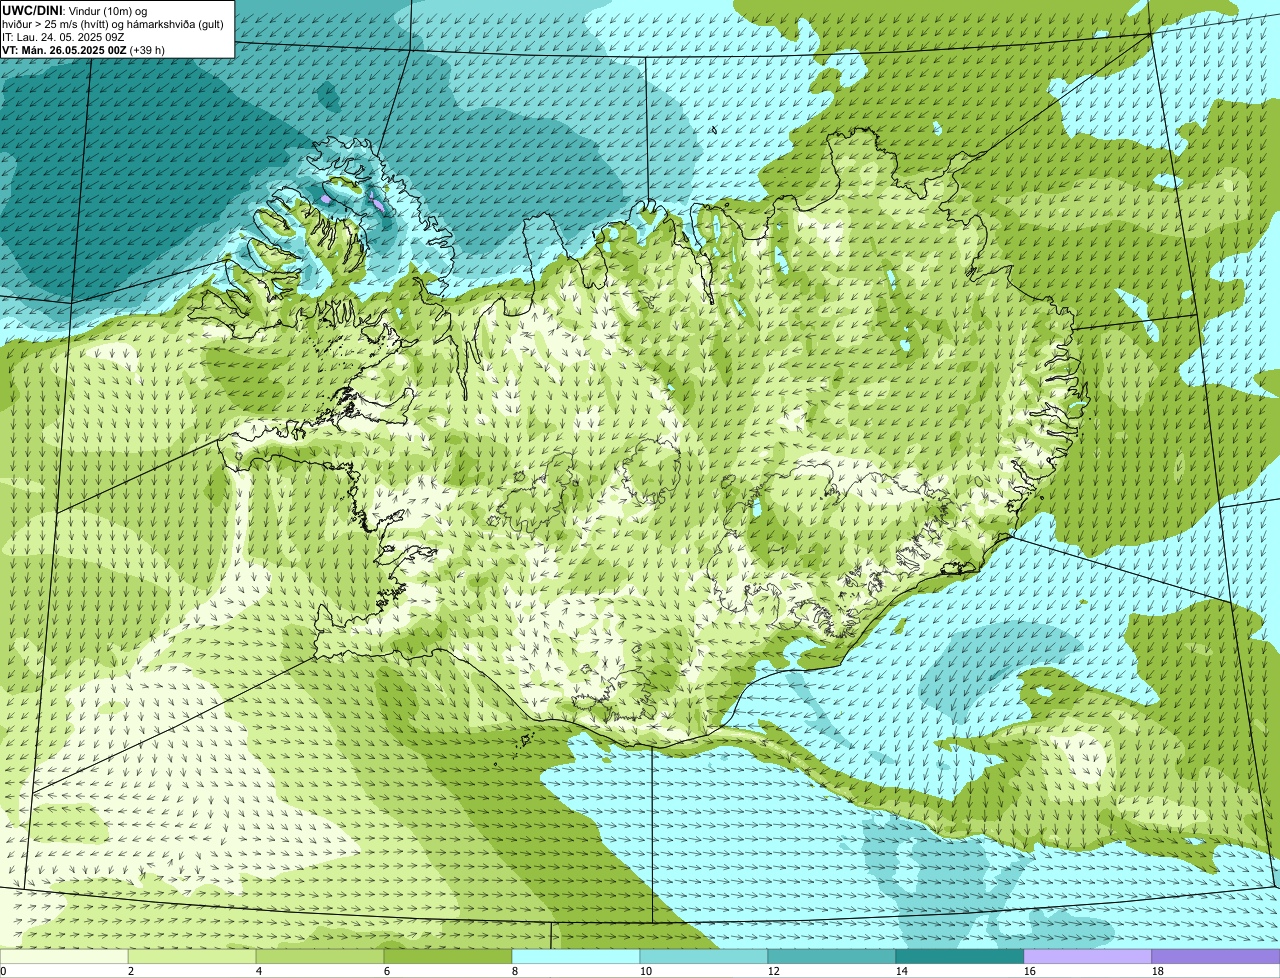Viewport: 1280px width, 978px height.
Task: Click the "14" tick label on the scale
Action: [x=901, y=971]
